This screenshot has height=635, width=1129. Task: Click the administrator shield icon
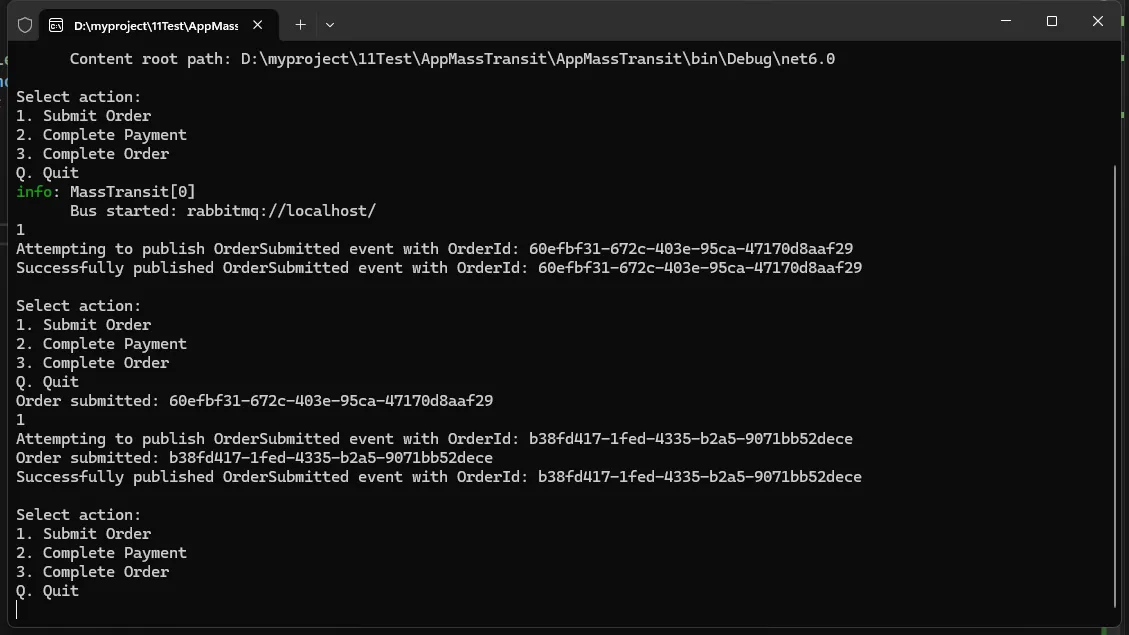25,24
